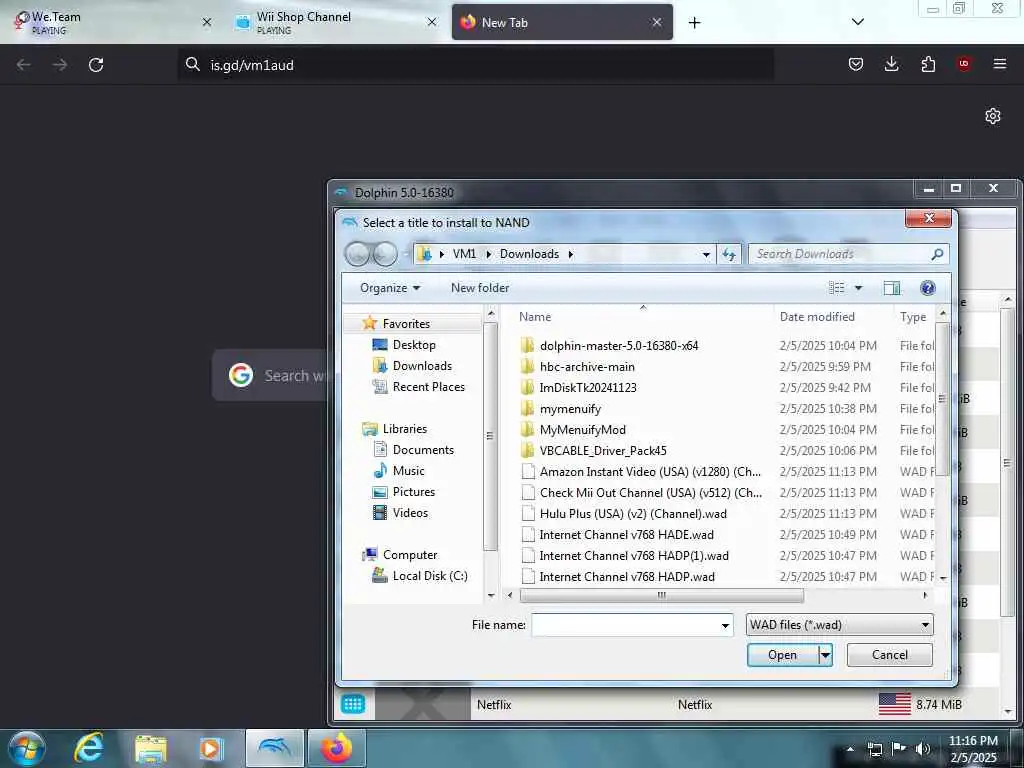The width and height of the screenshot is (1024, 768).
Task: Select MyMenuifyMod folder
Action: (x=582, y=430)
